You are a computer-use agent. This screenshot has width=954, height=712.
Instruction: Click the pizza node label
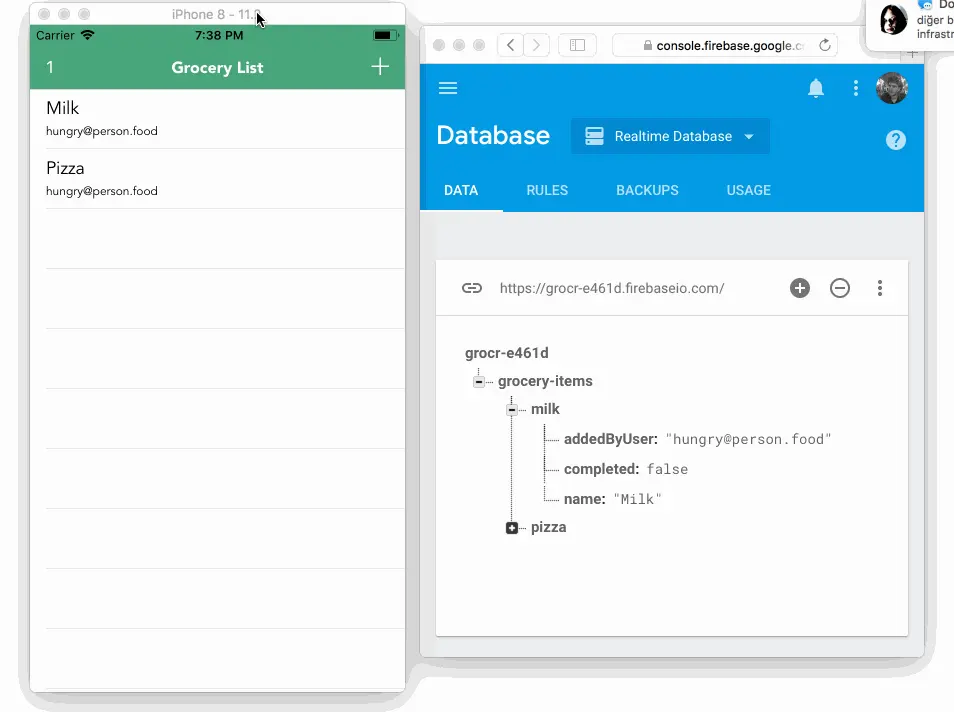(x=548, y=527)
